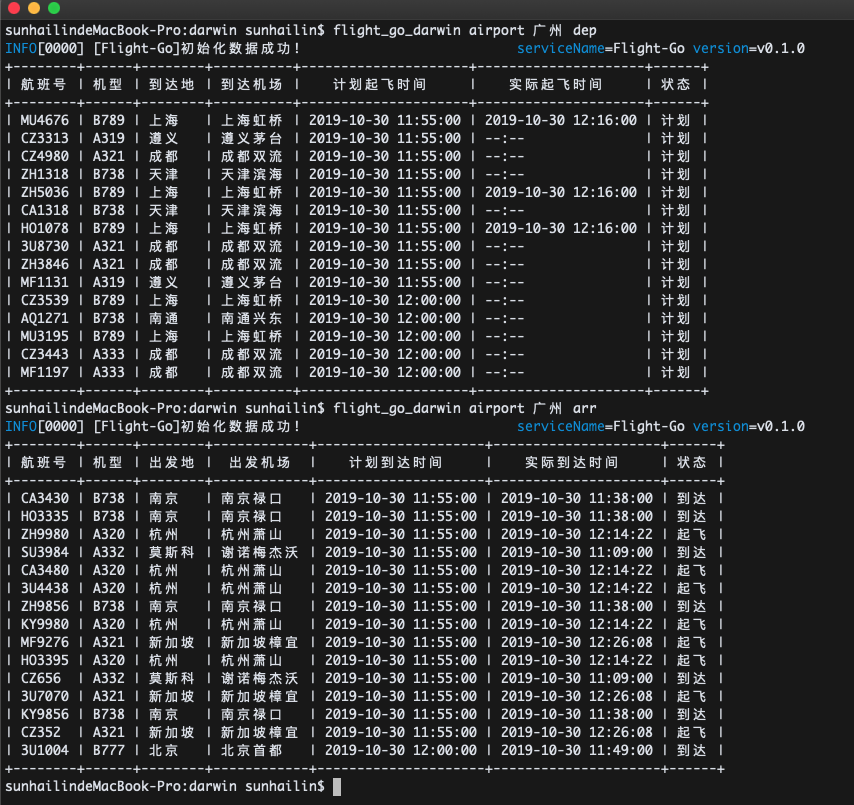Image resolution: width=854 pixels, height=805 pixels.
Task: Select flight number MF1131
Action: click(45, 282)
